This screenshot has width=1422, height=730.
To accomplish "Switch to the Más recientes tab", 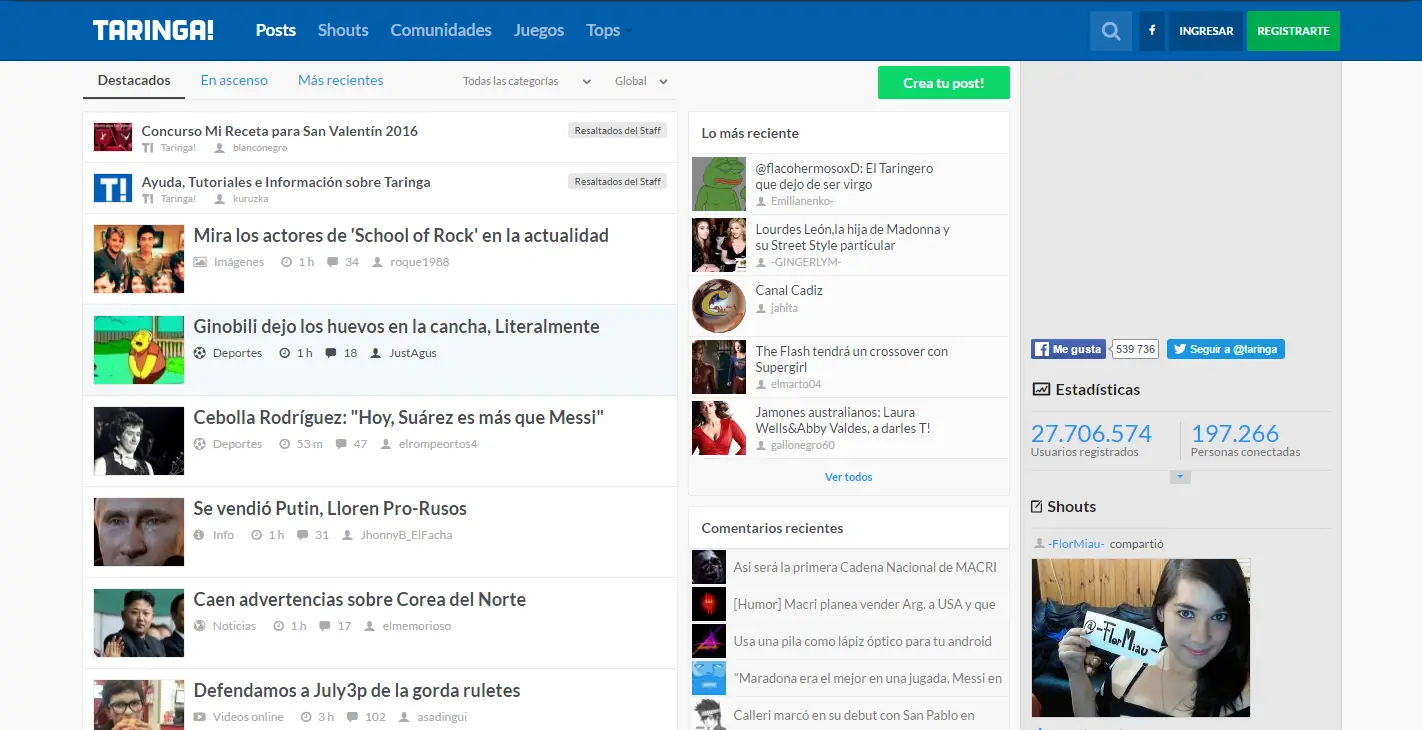I will [341, 80].
